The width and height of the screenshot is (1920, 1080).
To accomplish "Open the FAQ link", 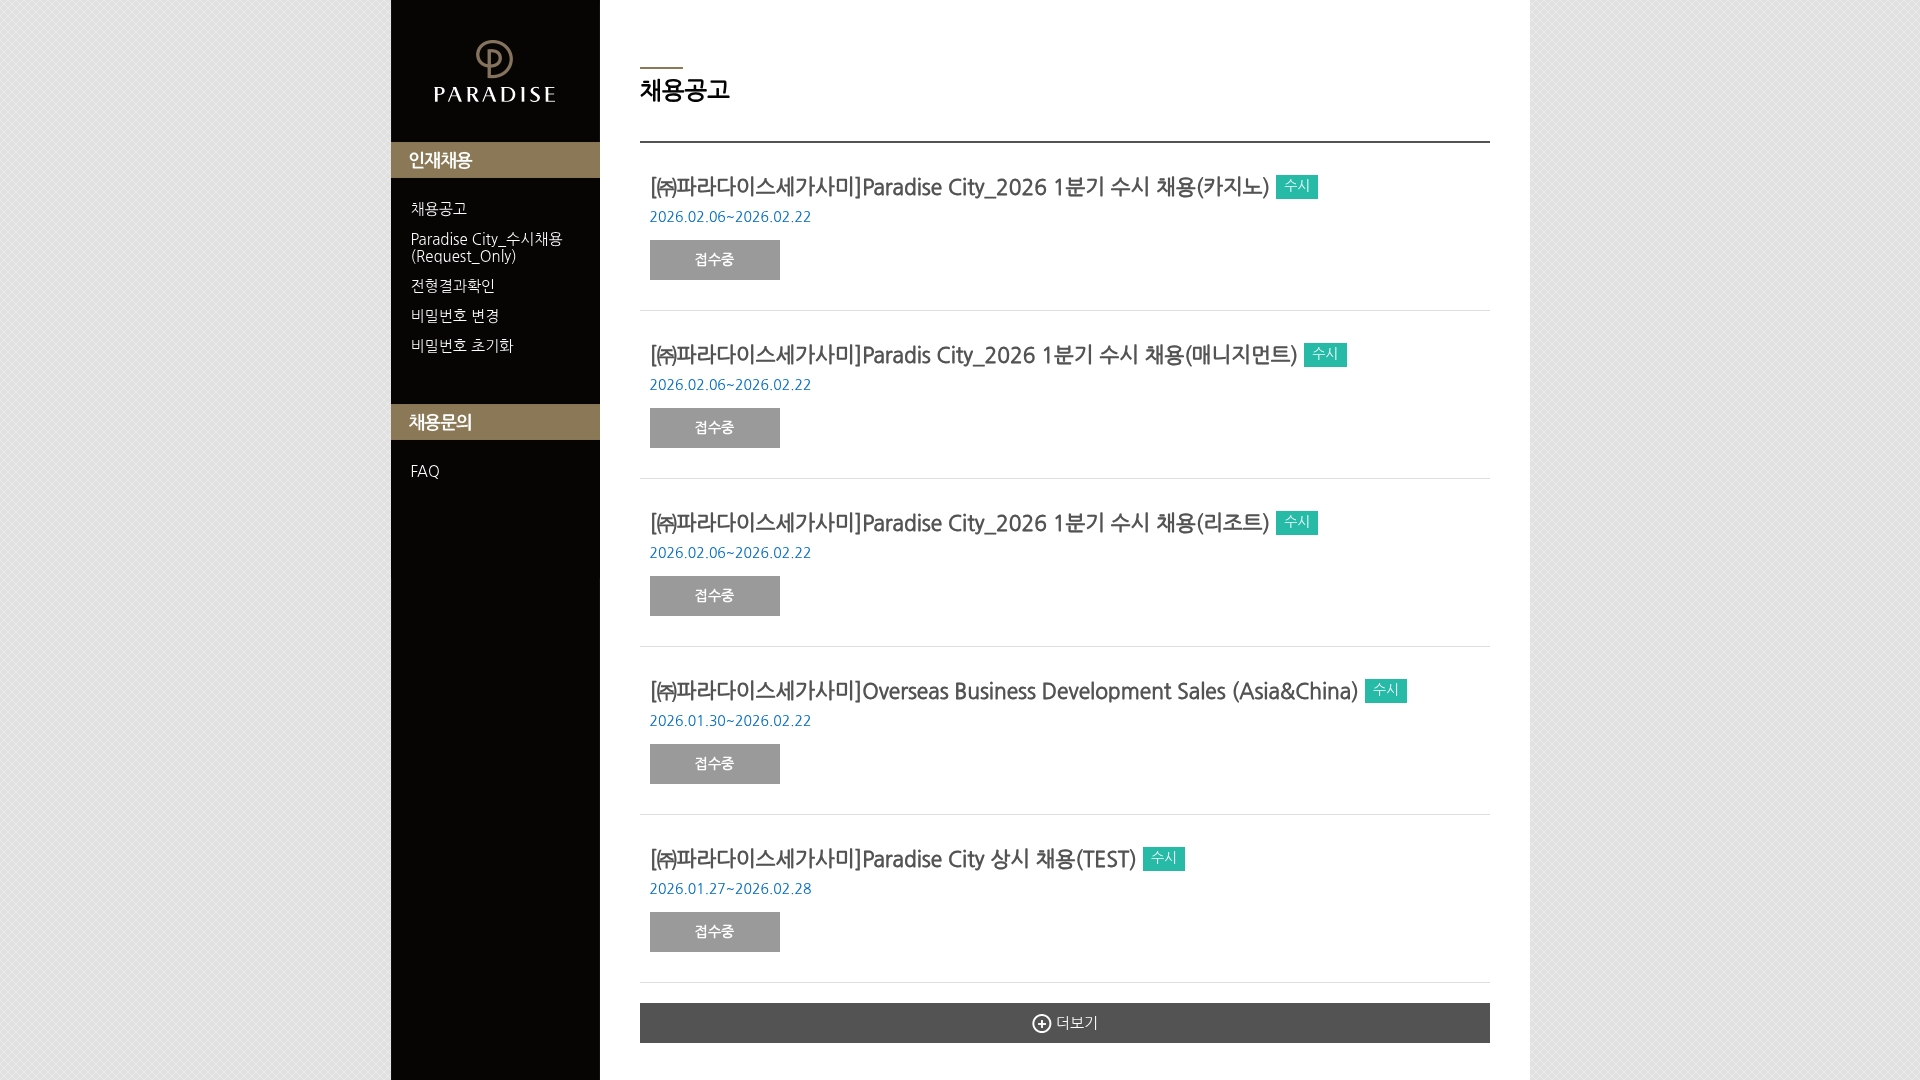I will [x=425, y=471].
